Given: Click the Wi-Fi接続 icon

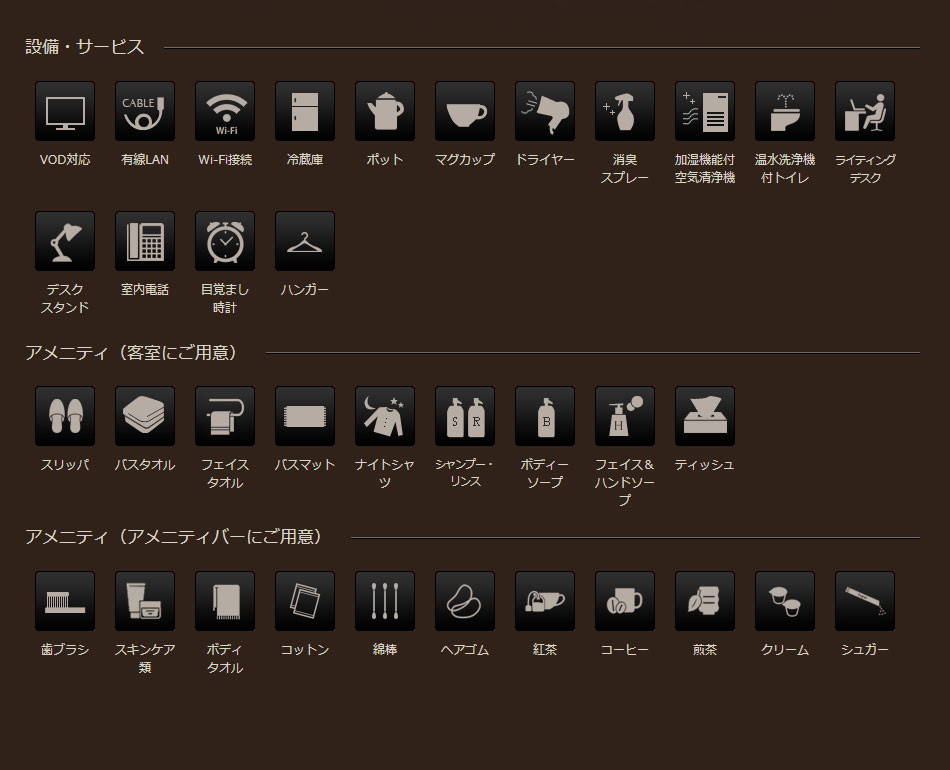Looking at the screenshot, I should coord(225,111).
